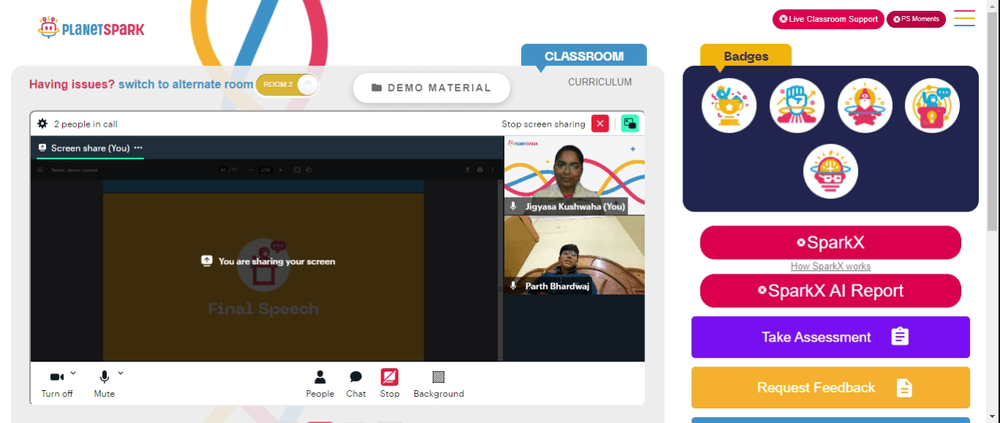This screenshot has height=423, width=1000.
Task: Select the Classroom tab
Action: (584, 56)
